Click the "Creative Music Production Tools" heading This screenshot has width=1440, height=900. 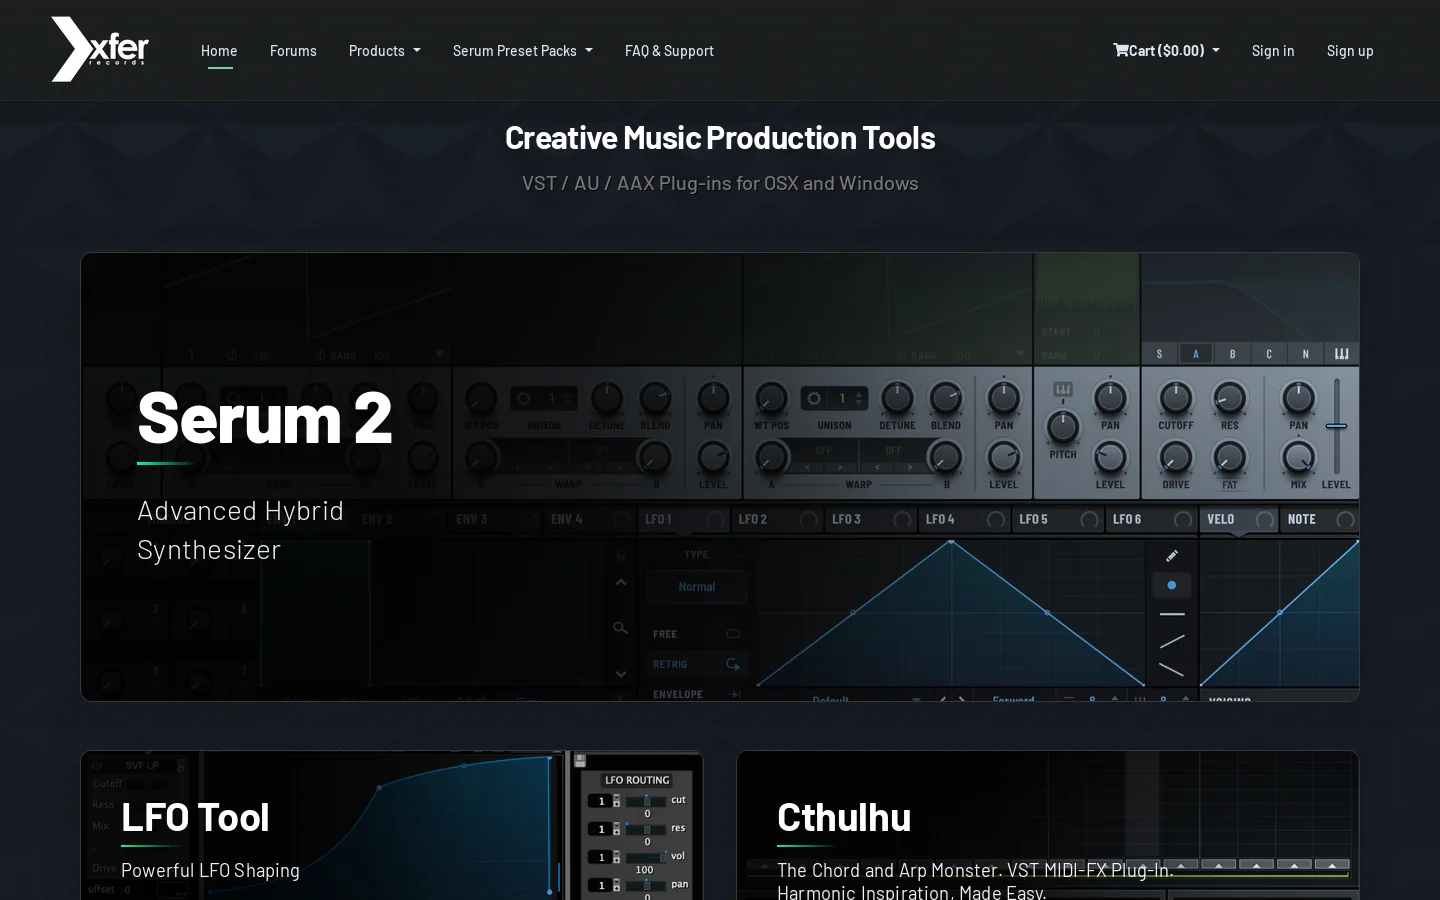pyautogui.click(x=720, y=137)
